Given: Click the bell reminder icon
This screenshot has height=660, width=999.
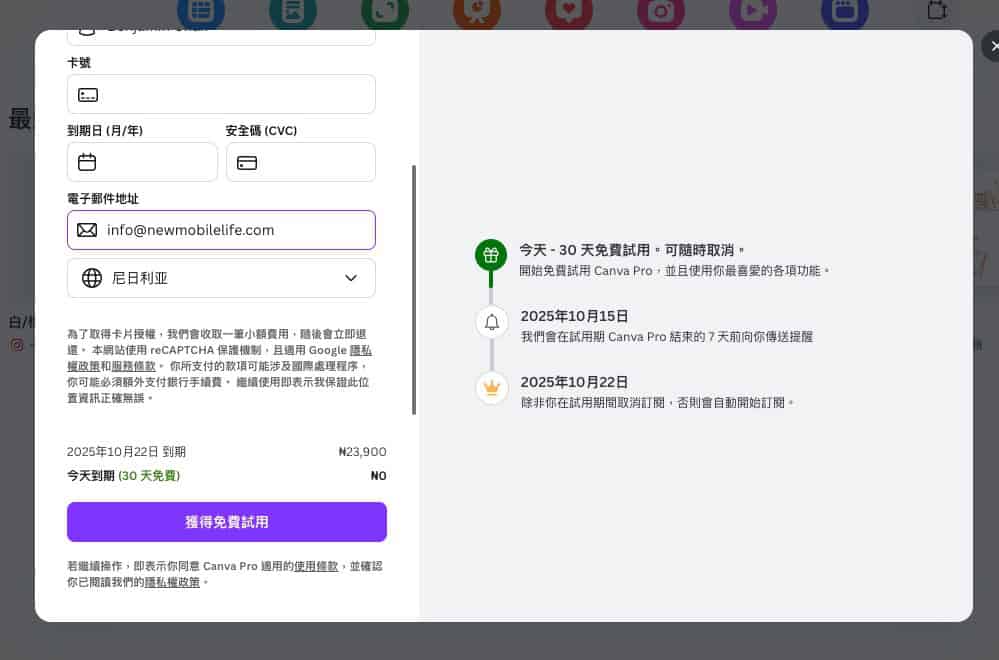Looking at the screenshot, I should (x=490, y=322).
